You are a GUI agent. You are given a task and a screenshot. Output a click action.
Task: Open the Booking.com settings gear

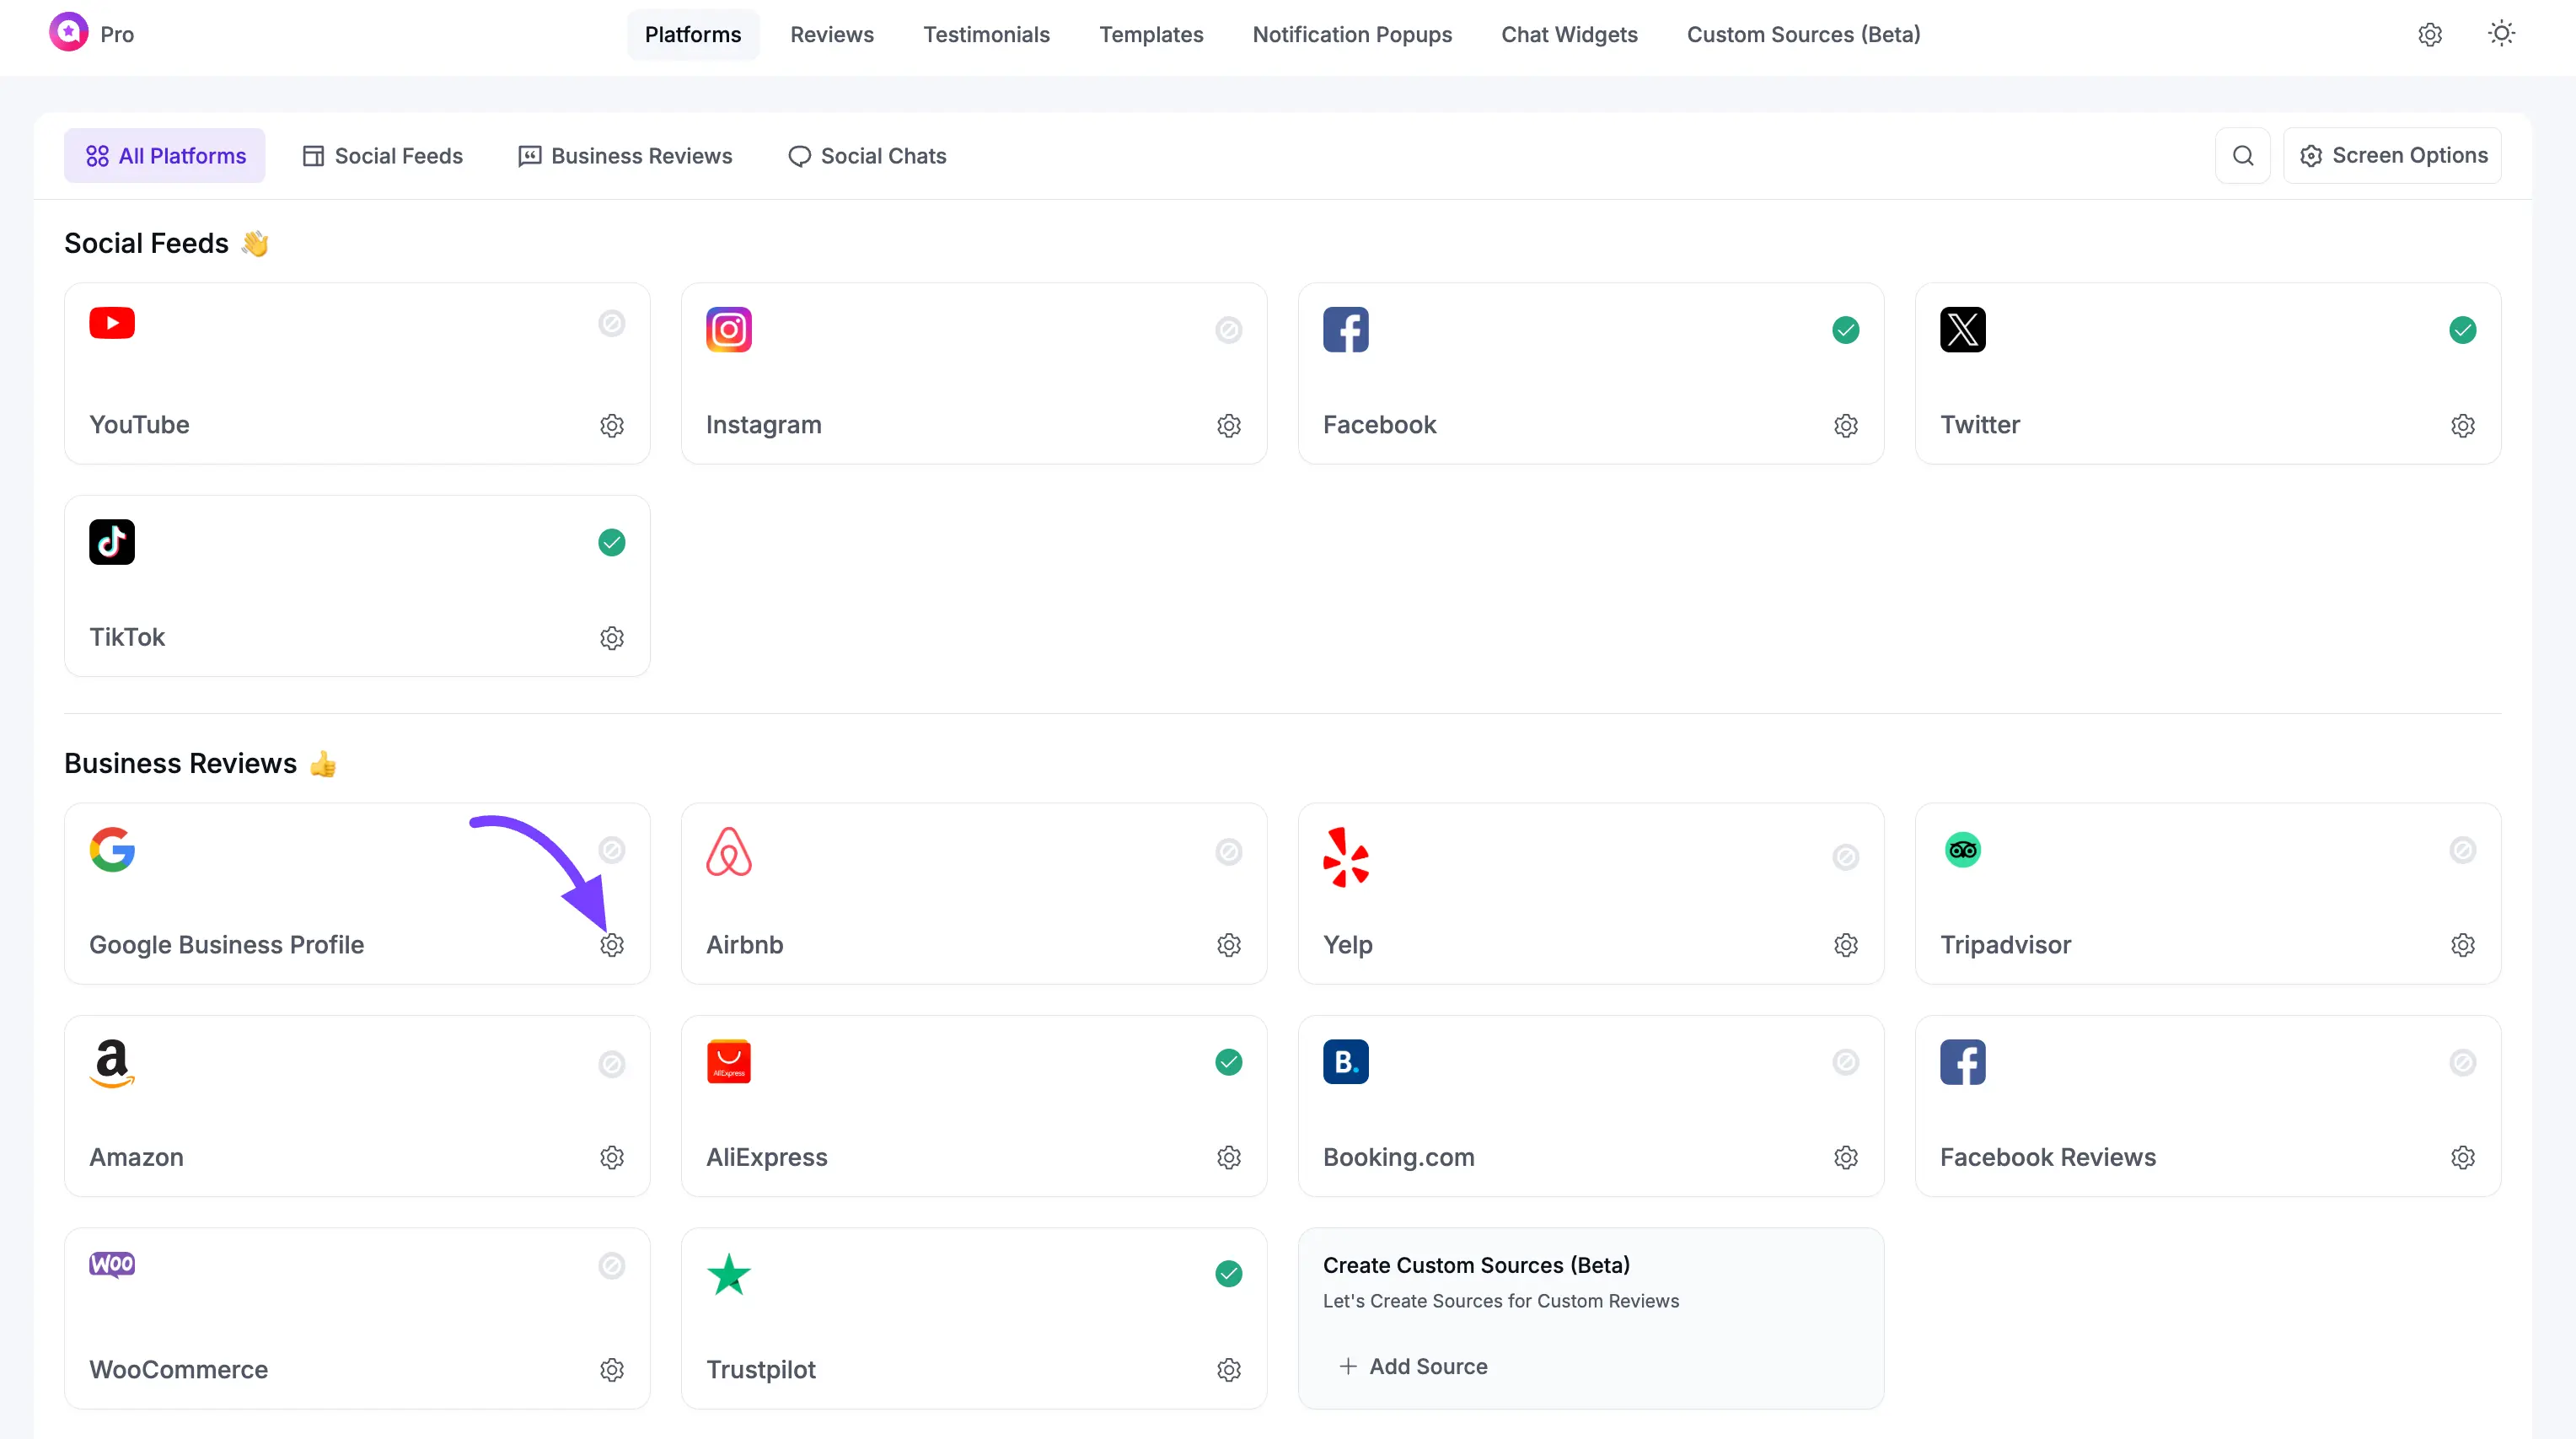click(1845, 1157)
